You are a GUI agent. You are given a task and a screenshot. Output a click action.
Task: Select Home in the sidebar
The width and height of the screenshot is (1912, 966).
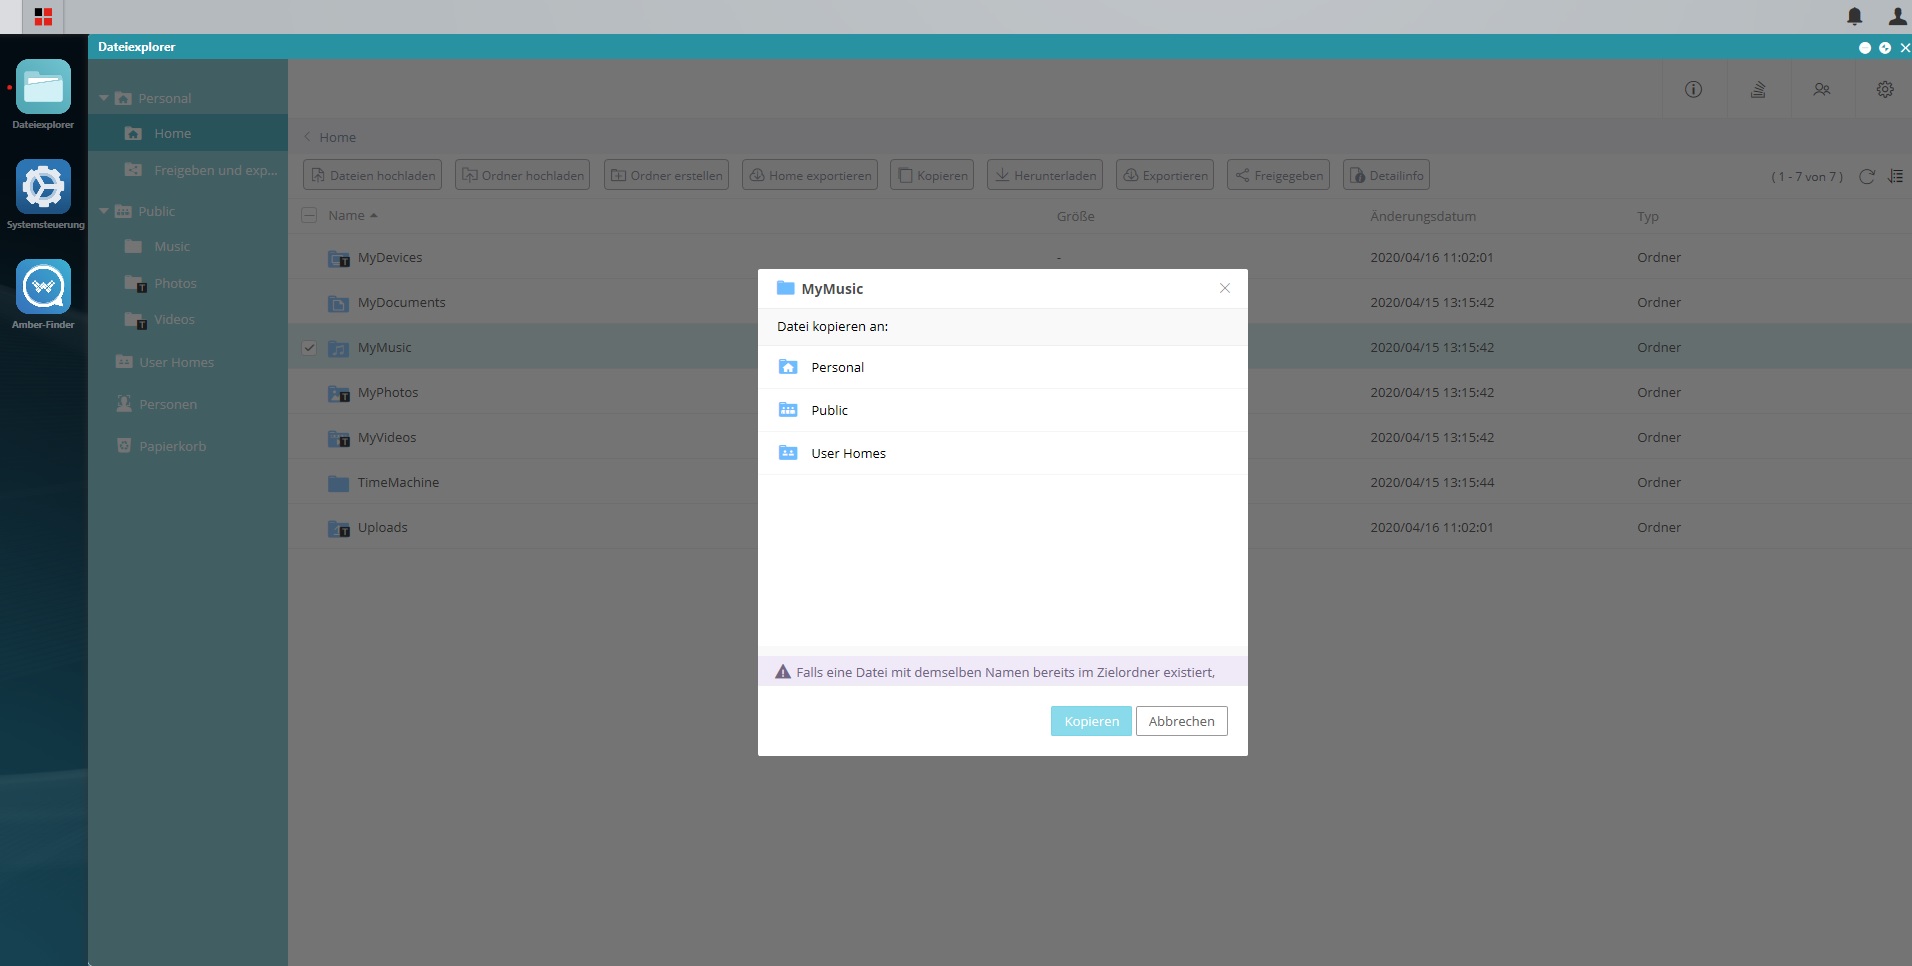(x=188, y=133)
